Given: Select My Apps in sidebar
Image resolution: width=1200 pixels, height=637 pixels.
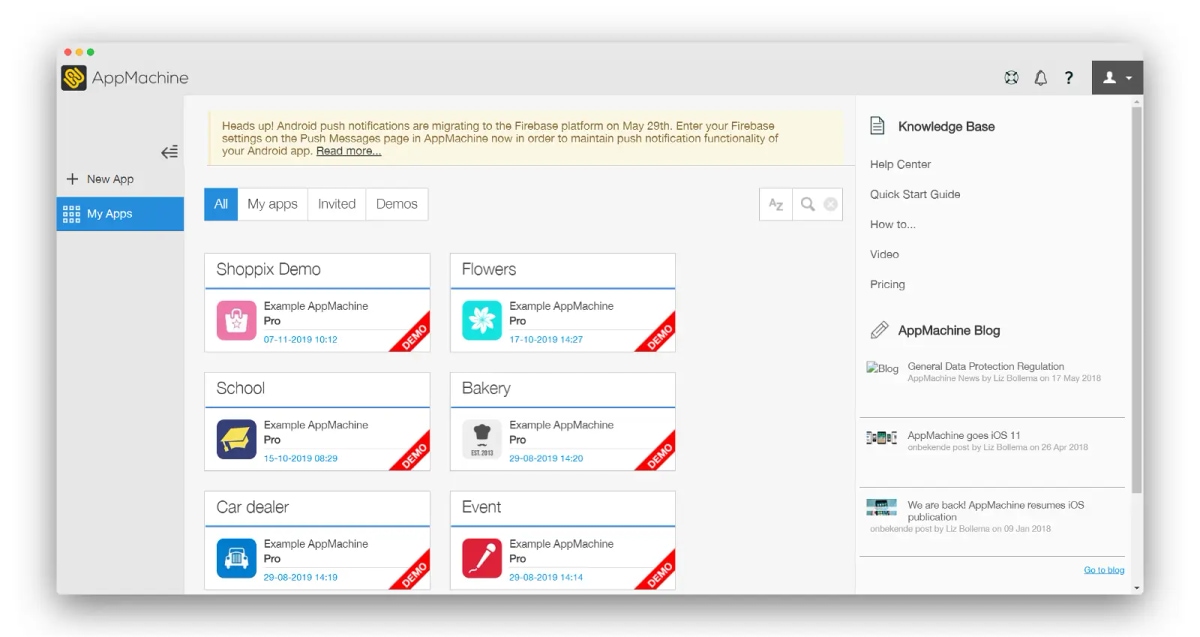Looking at the screenshot, I should point(120,214).
